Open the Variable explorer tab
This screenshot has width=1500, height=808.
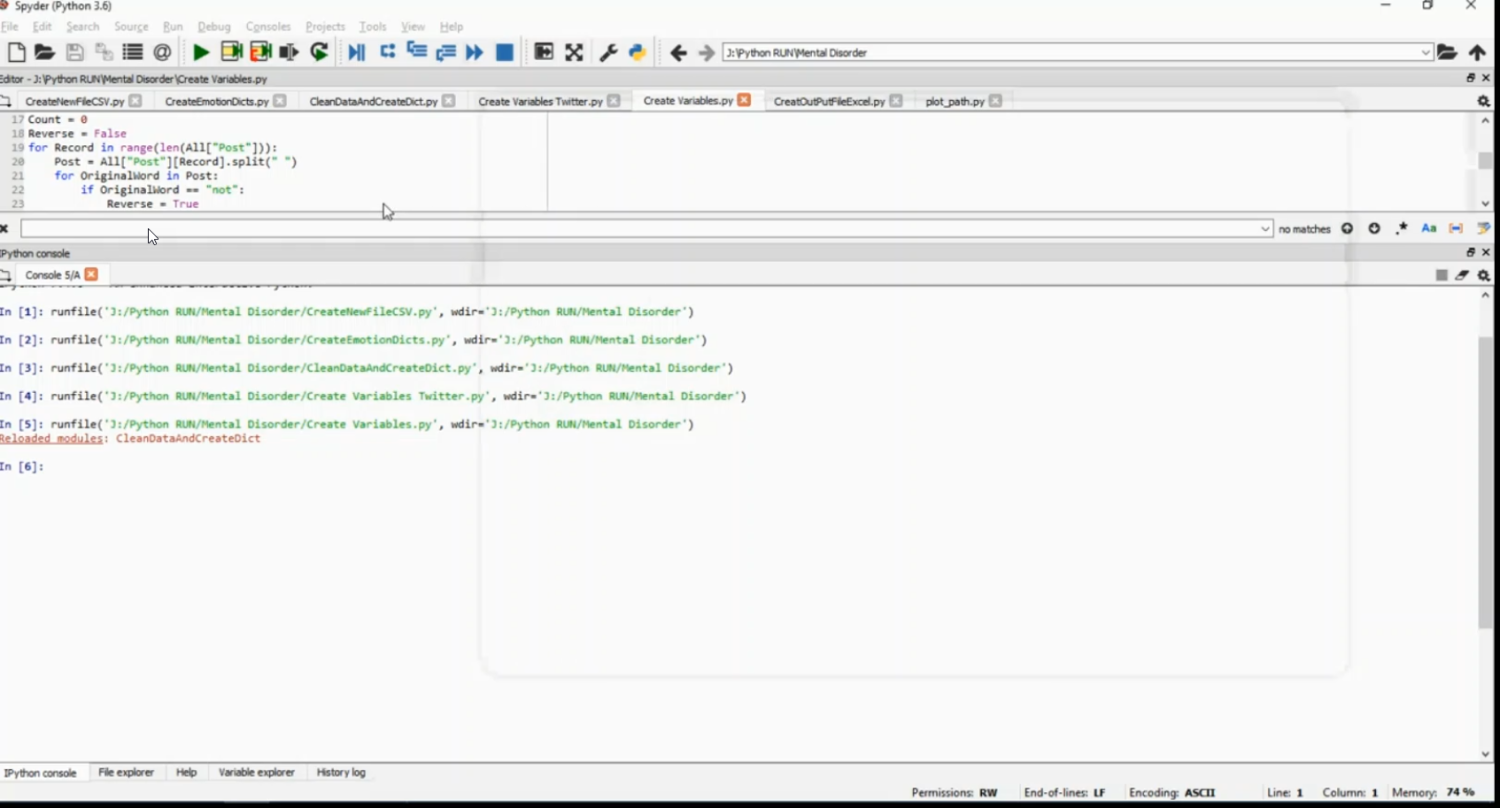tap(256, 772)
